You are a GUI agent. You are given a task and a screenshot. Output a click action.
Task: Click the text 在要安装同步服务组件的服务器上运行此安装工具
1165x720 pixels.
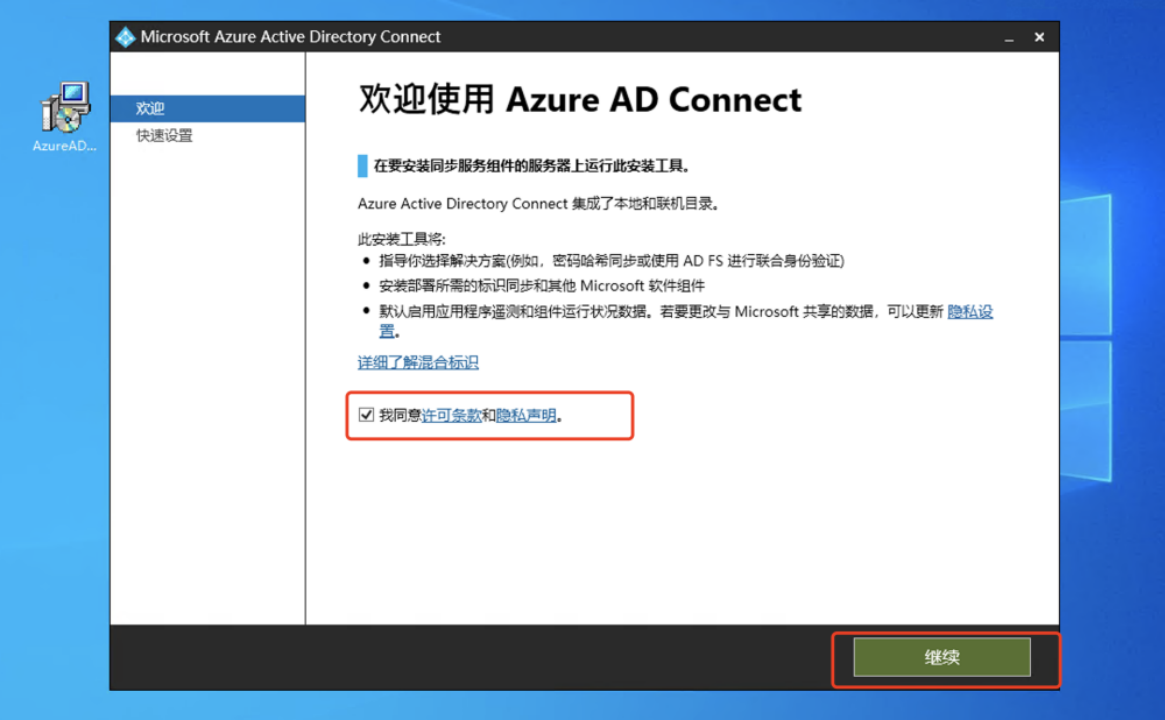(532, 166)
